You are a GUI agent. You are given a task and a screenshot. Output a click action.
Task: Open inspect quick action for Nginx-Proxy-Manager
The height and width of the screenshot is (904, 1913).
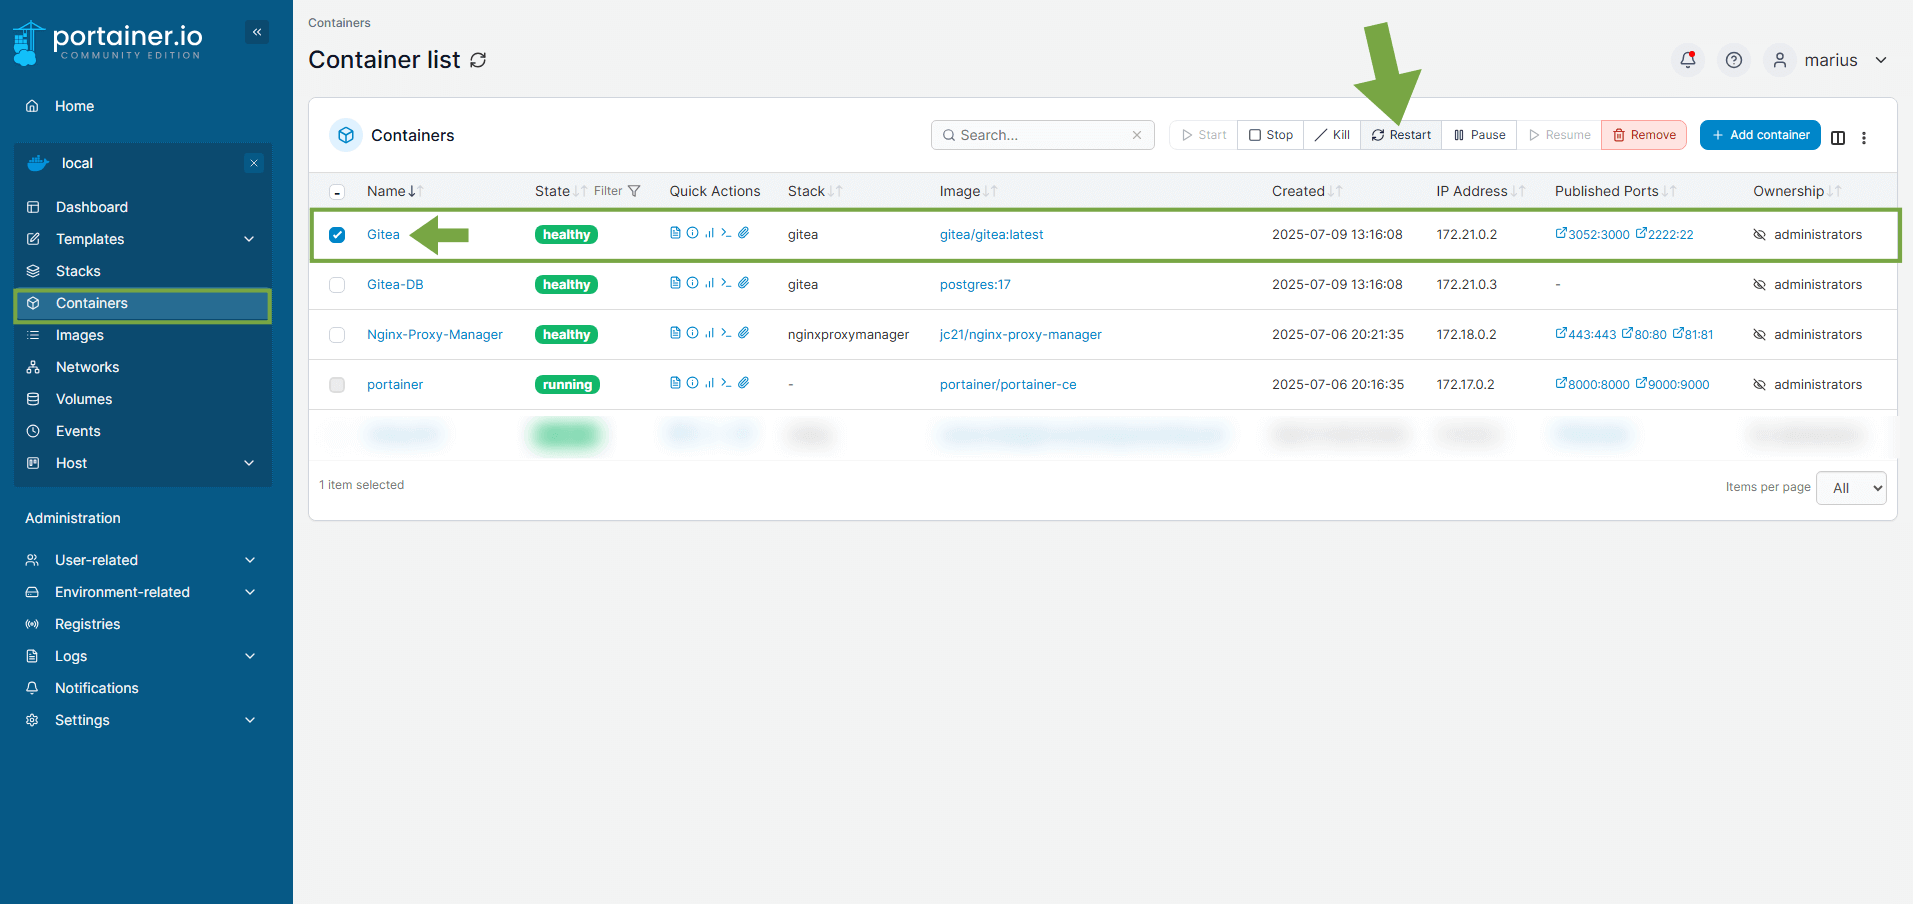pyautogui.click(x=692, y=333)
